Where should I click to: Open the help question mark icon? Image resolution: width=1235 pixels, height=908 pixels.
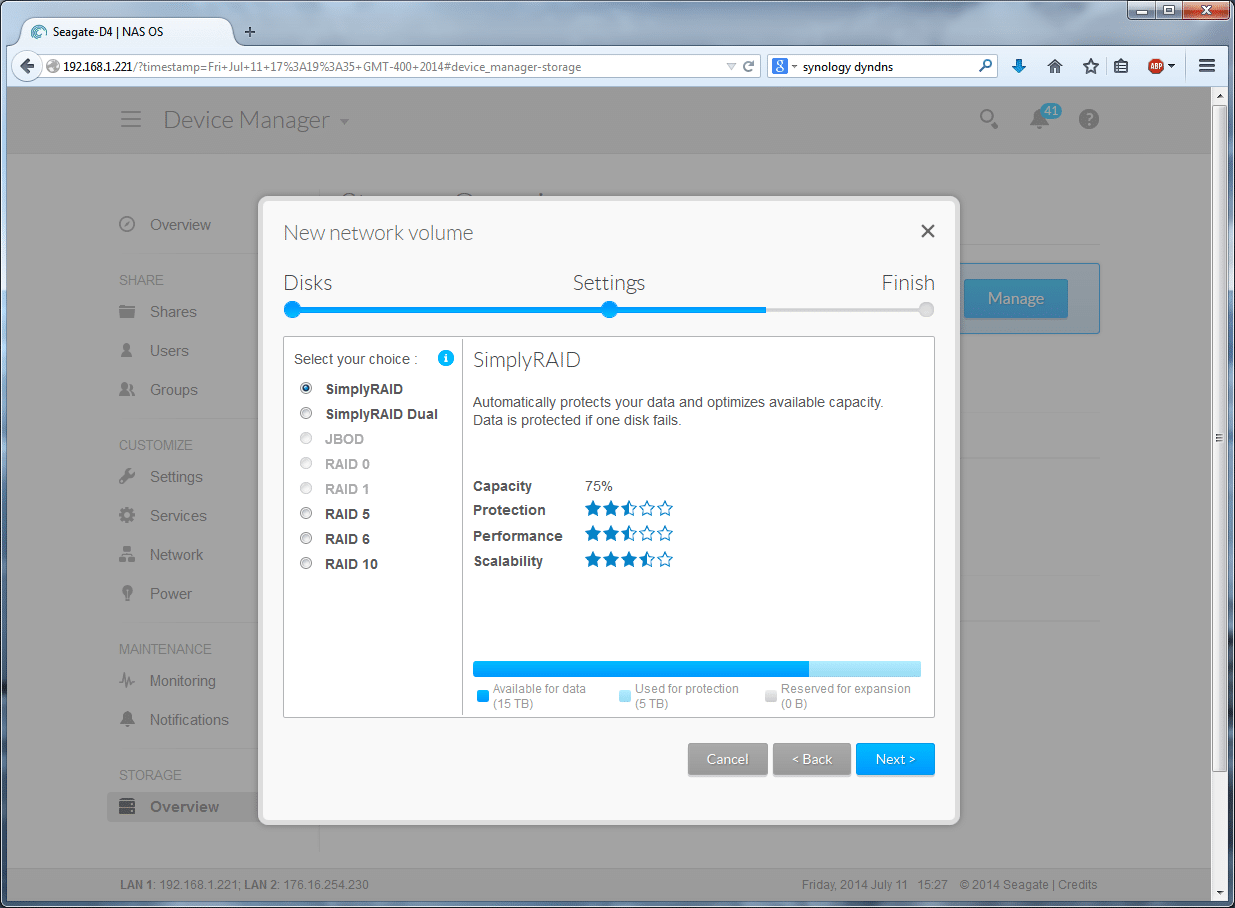point(1089,119)
